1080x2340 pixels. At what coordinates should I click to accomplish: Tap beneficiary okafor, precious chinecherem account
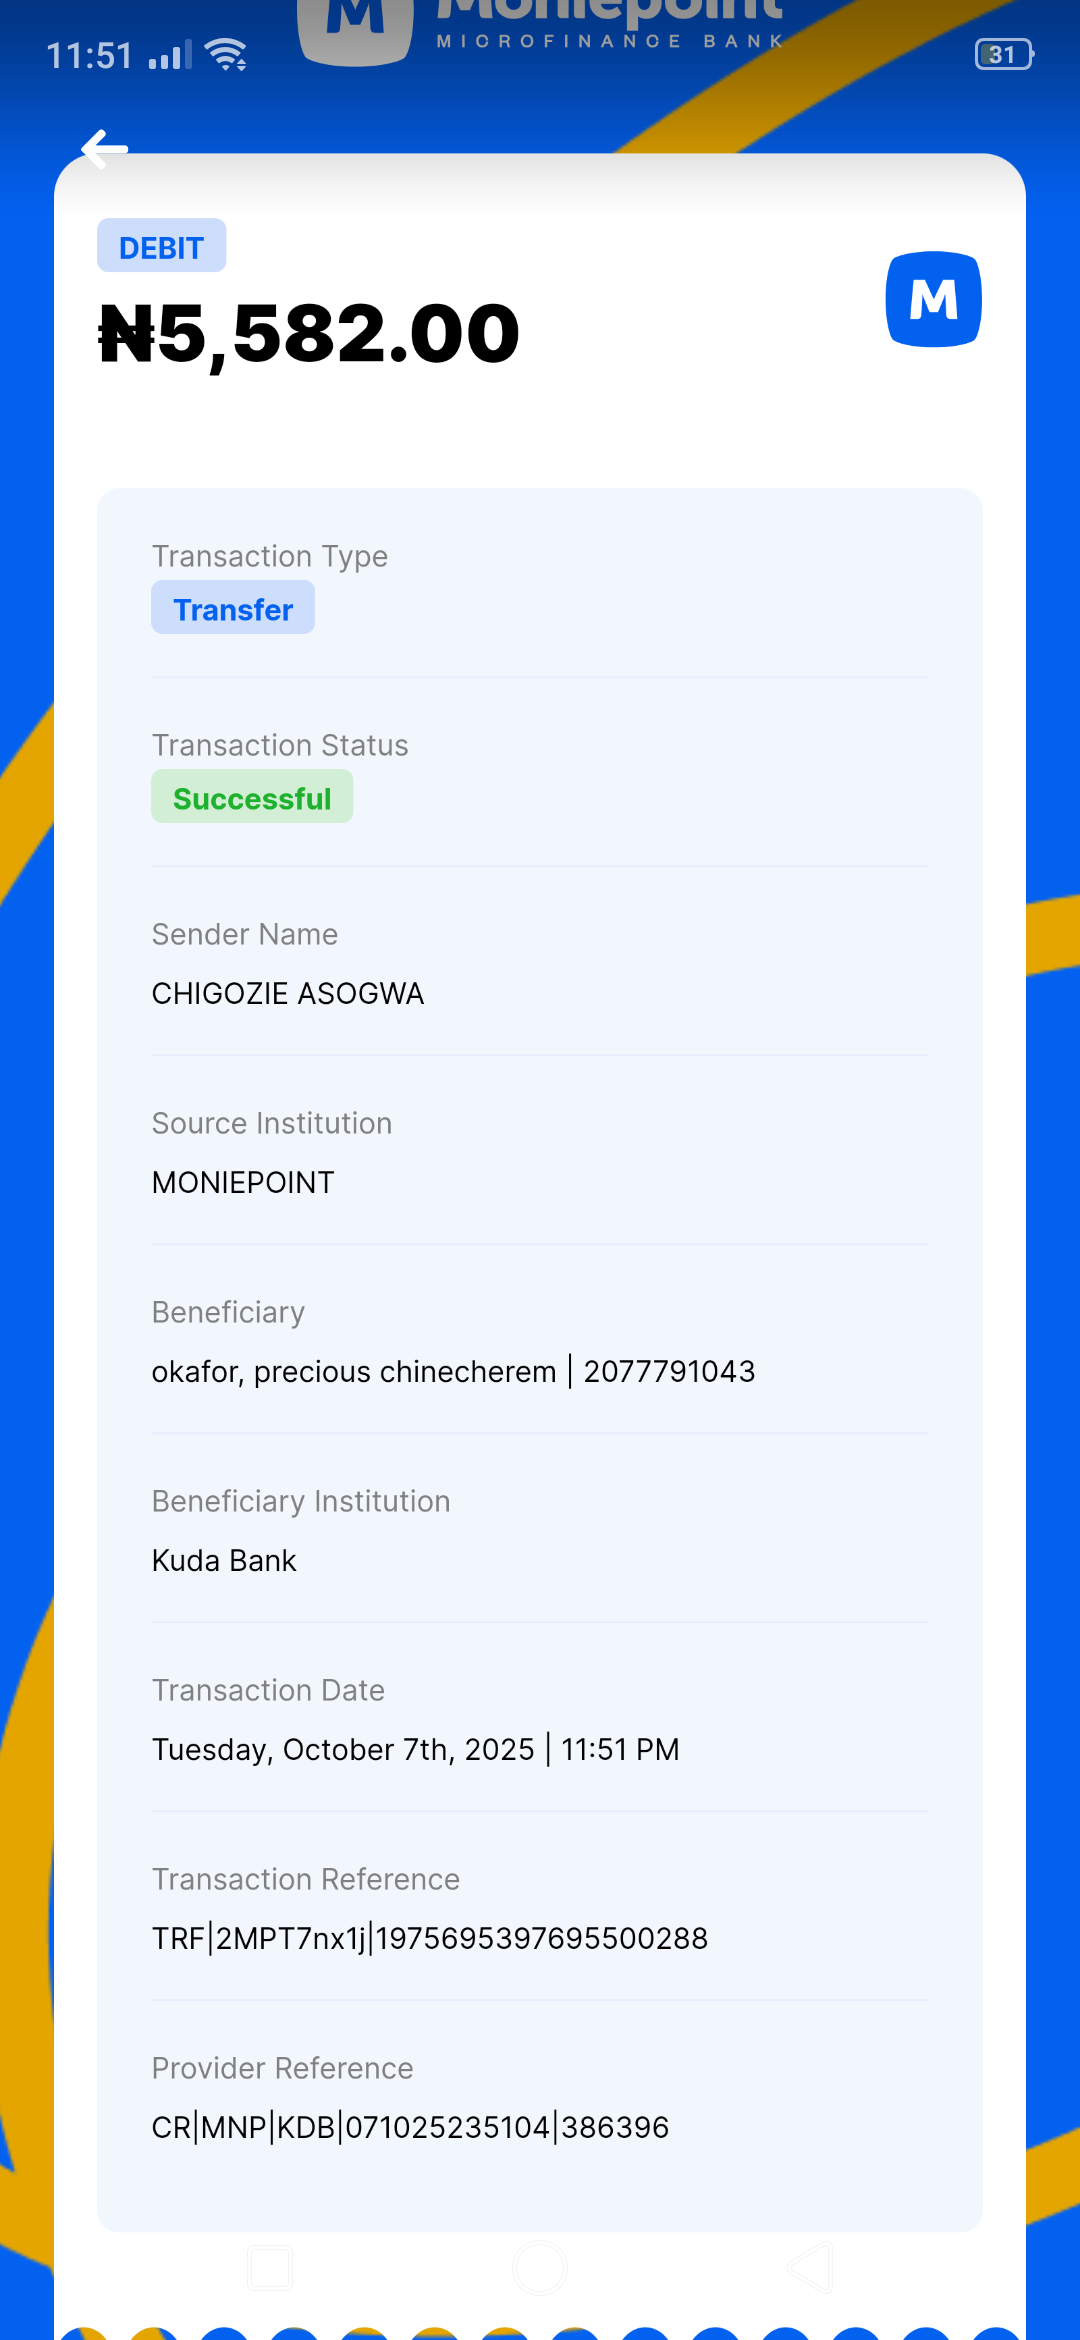[453, 1371]
